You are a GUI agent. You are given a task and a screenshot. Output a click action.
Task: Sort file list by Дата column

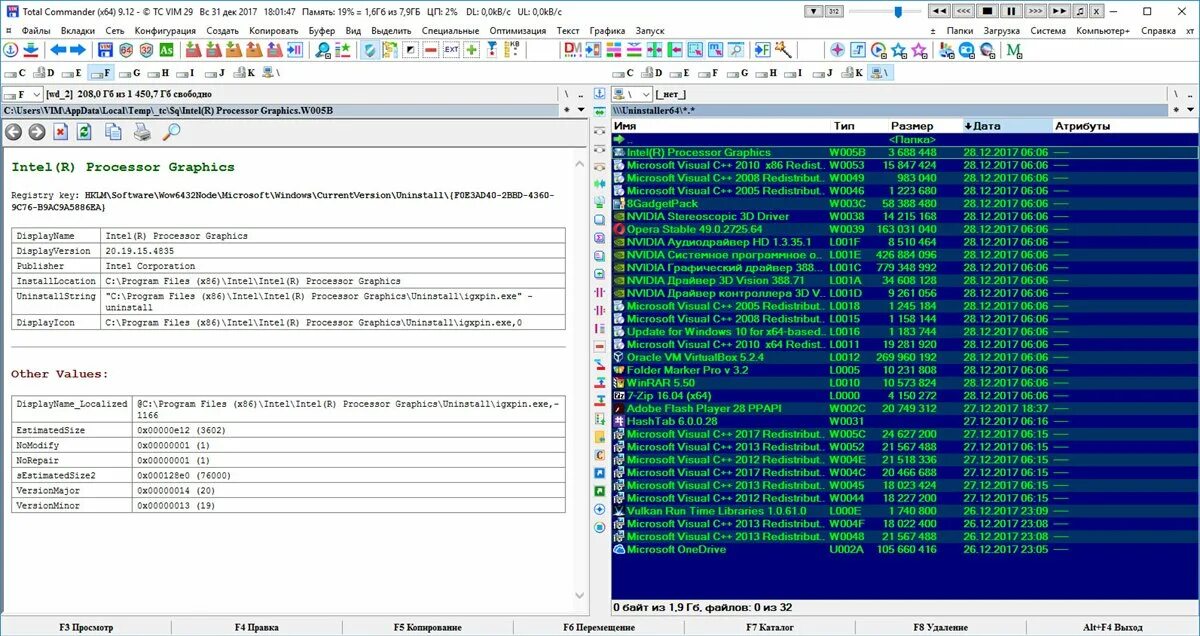(x=1006, y=126)
